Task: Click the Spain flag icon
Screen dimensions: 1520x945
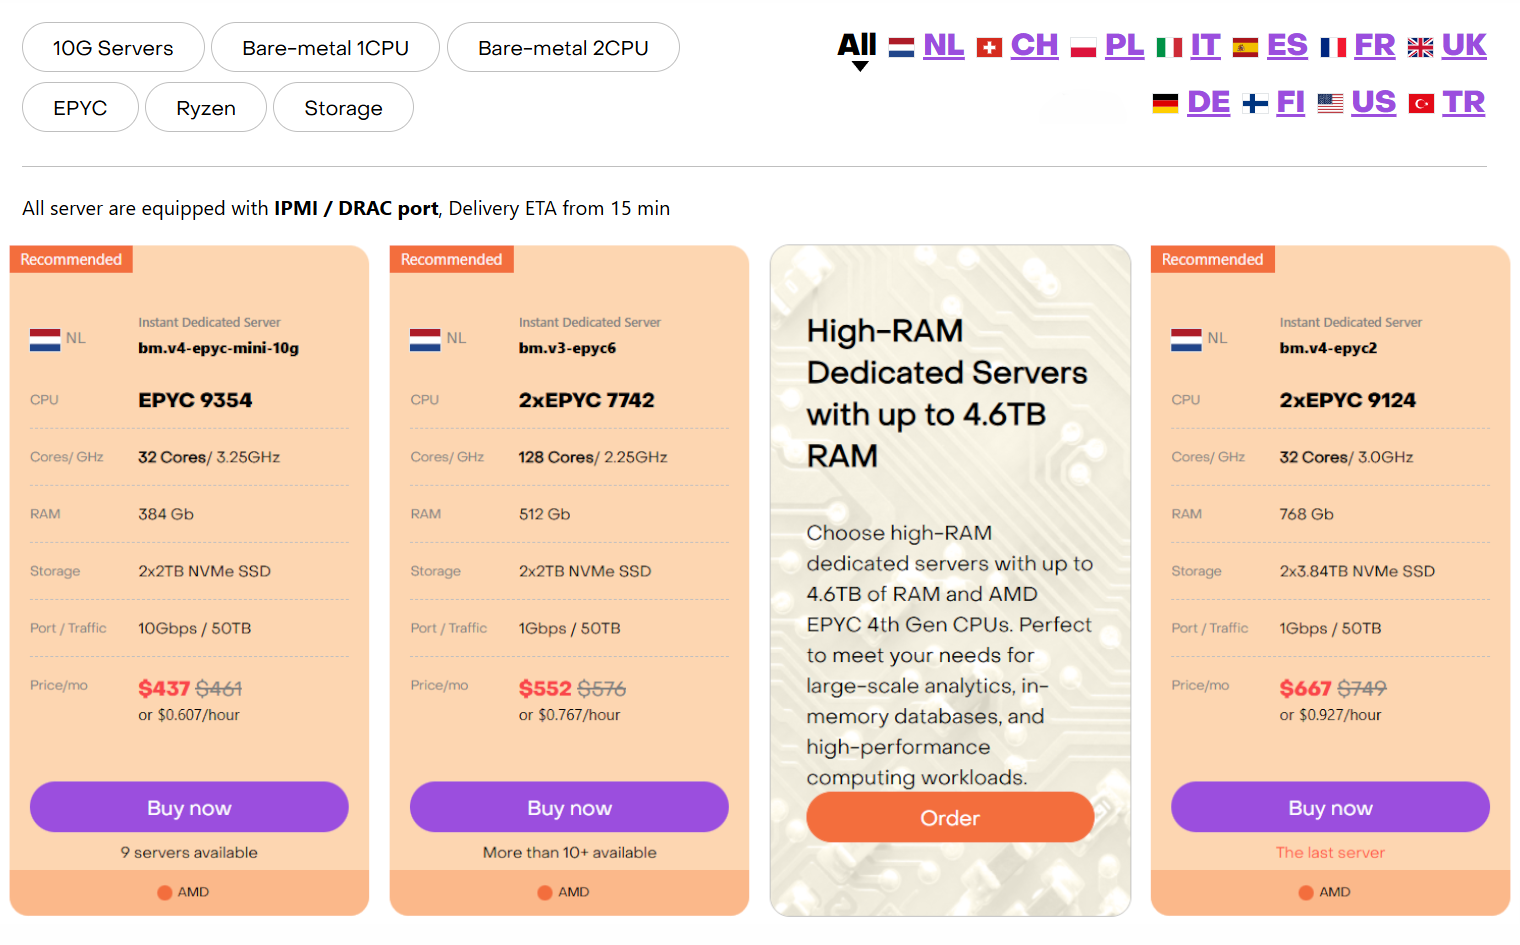Action: pos(1245,47)
